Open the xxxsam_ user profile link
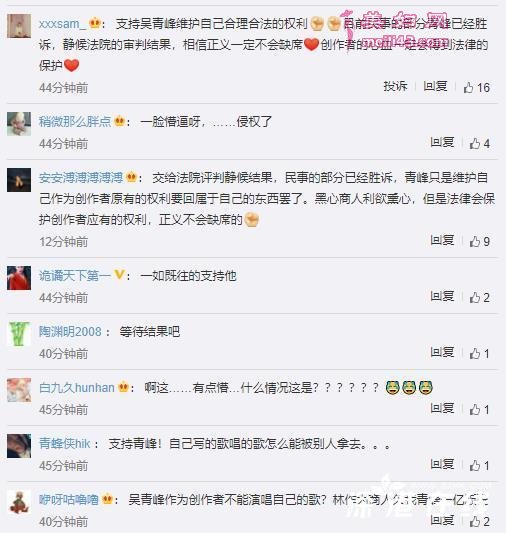 point(61,24)
